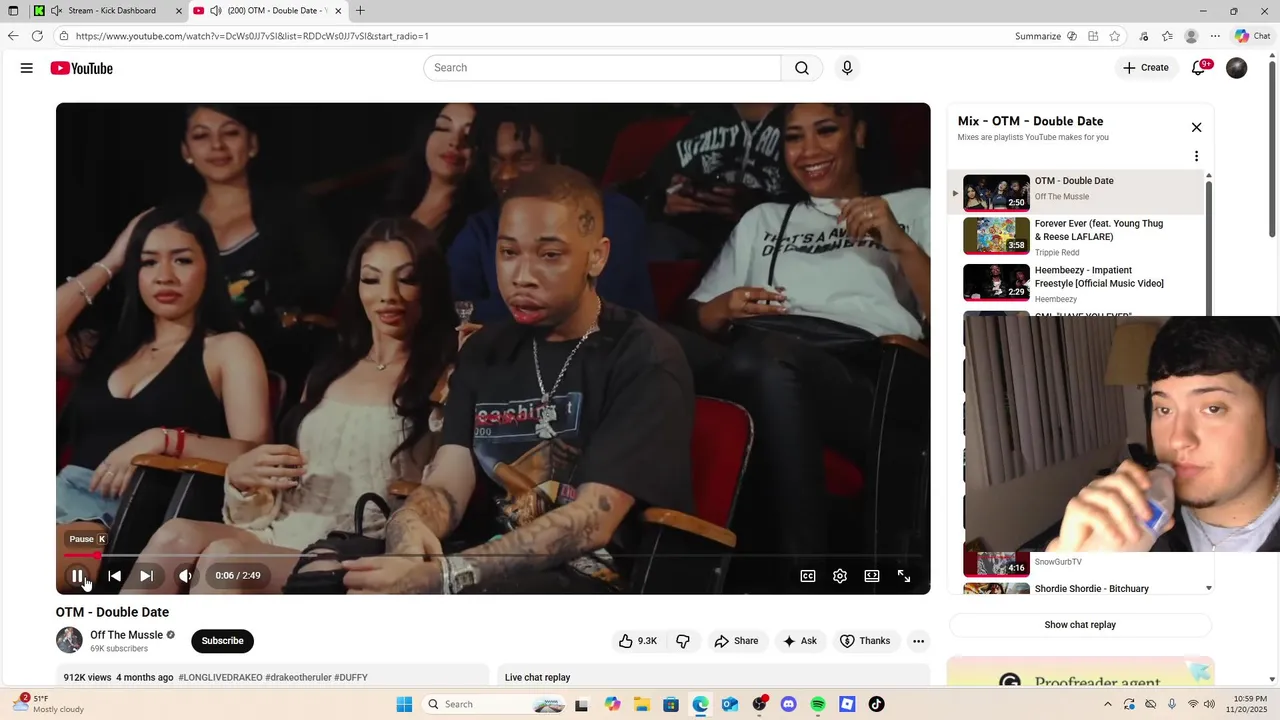Send Thanks to the creator
This screenshot has height=720, width=1280.
click(865, 641)
